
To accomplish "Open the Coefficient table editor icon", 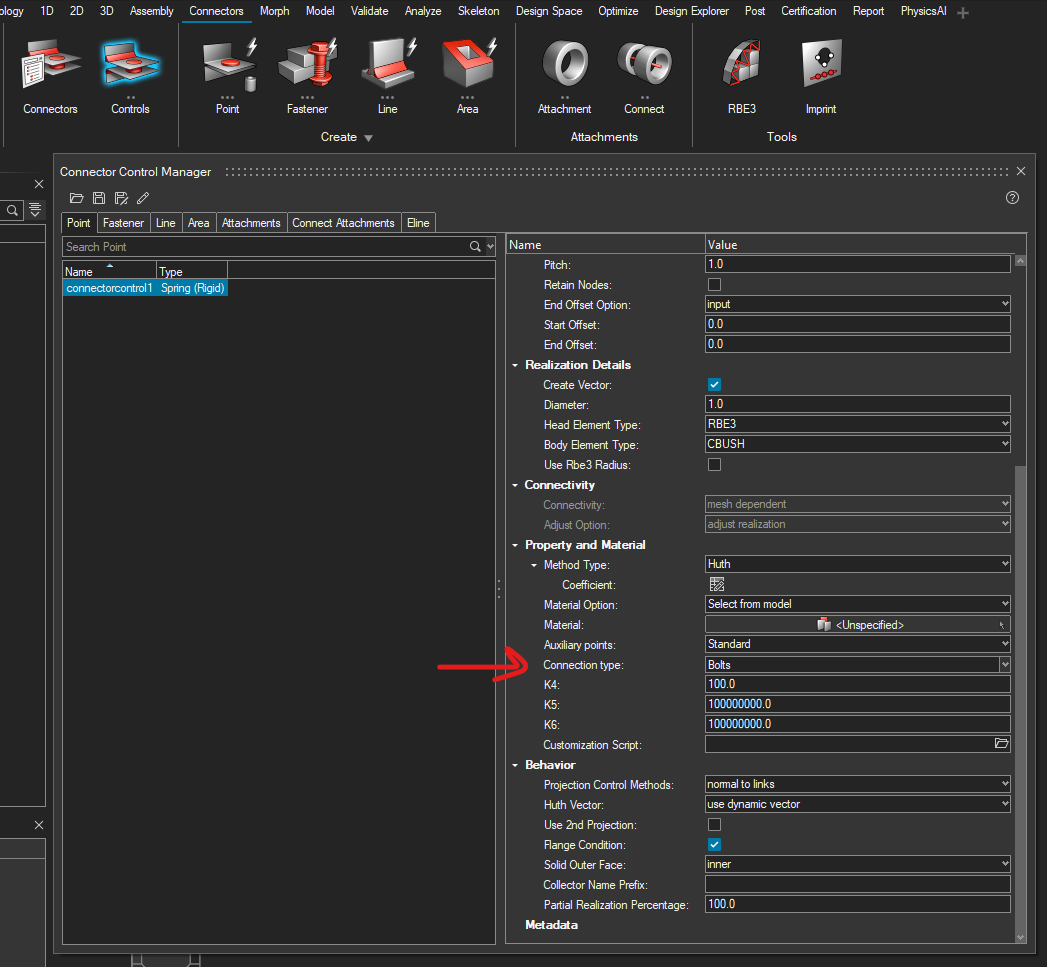I will [x=716, y=584].
